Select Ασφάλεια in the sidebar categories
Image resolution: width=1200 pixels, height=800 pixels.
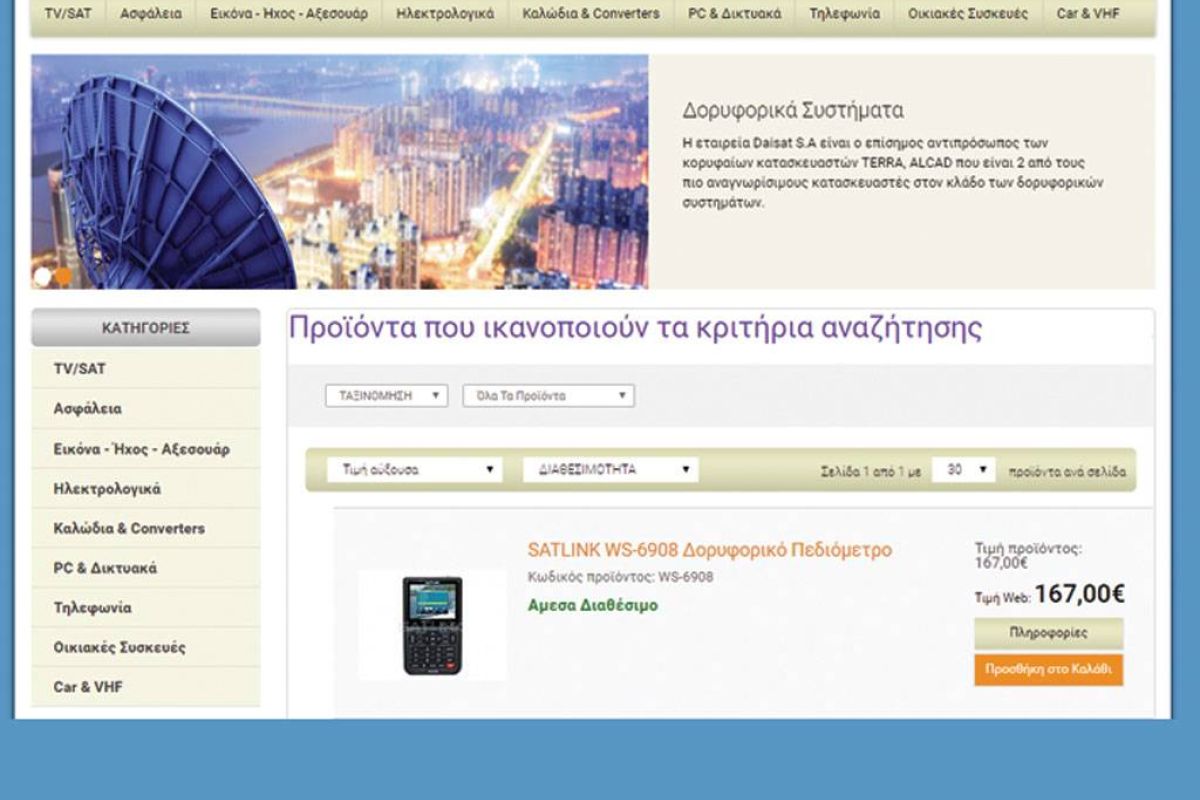click(x=88, y=409)
